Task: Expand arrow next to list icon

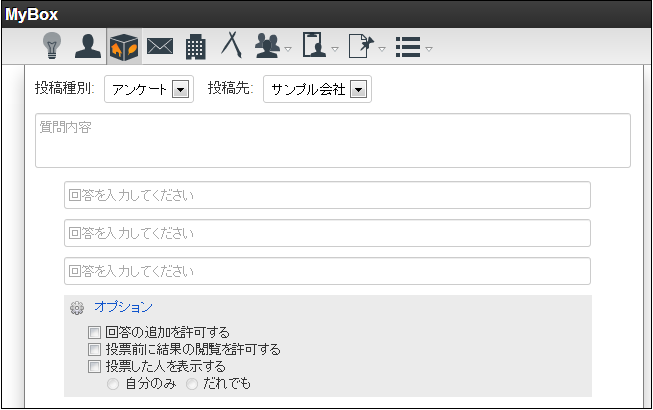Action: click(x=429, y=49)
